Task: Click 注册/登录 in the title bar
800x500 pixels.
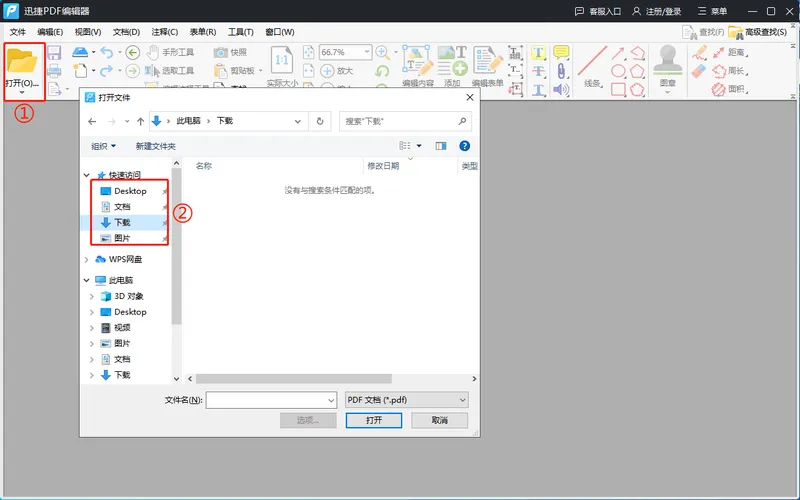Action: coord(656,11)
